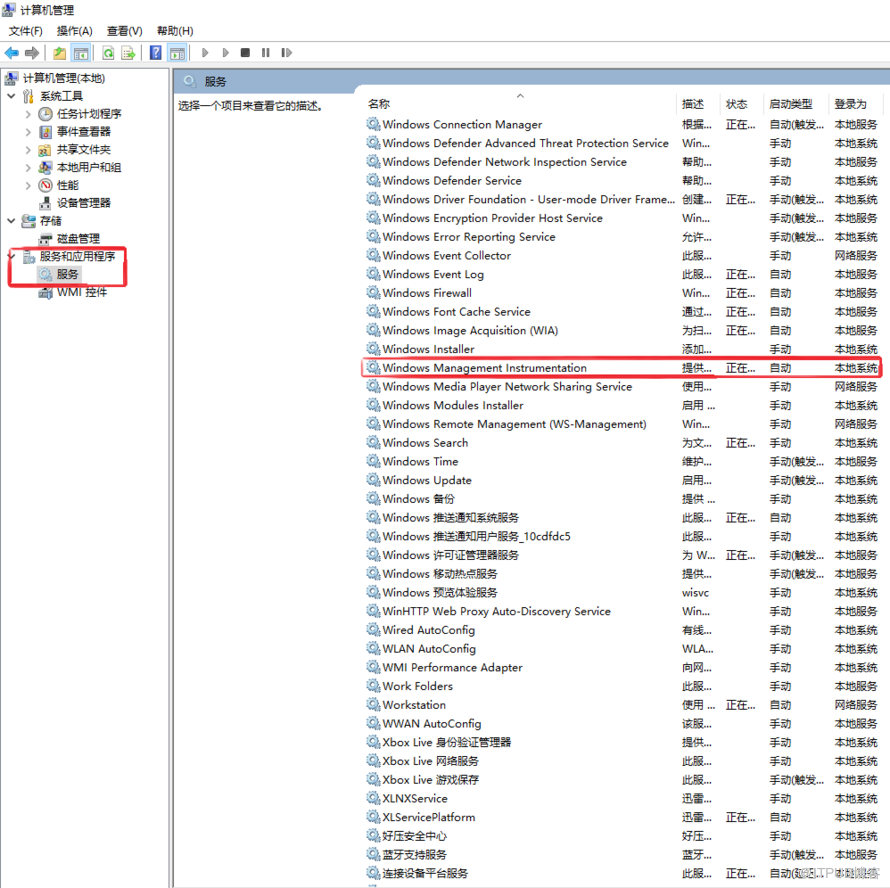This screenshot has width=890, height=888.
Task: Open the 帮助(H) menu
Action: [175, 31]
